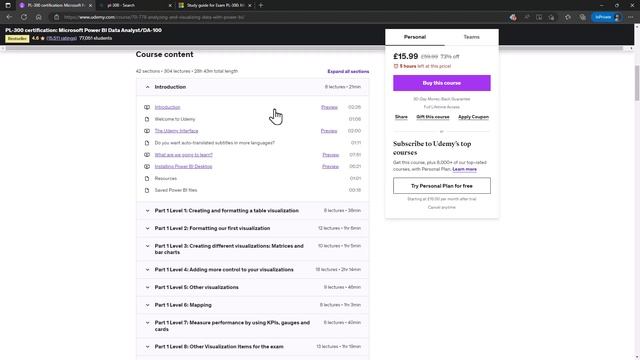Click the Share link
The image size is (640, 360).
coord(401,117)
